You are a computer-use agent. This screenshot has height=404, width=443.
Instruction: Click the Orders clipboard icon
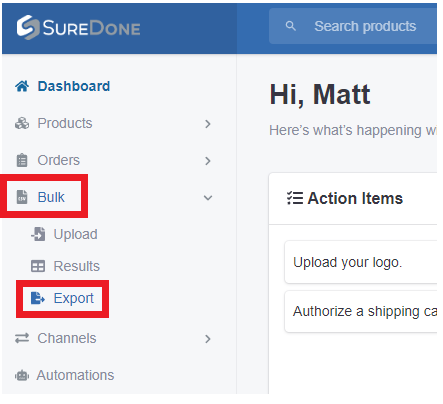coord(22,160)
